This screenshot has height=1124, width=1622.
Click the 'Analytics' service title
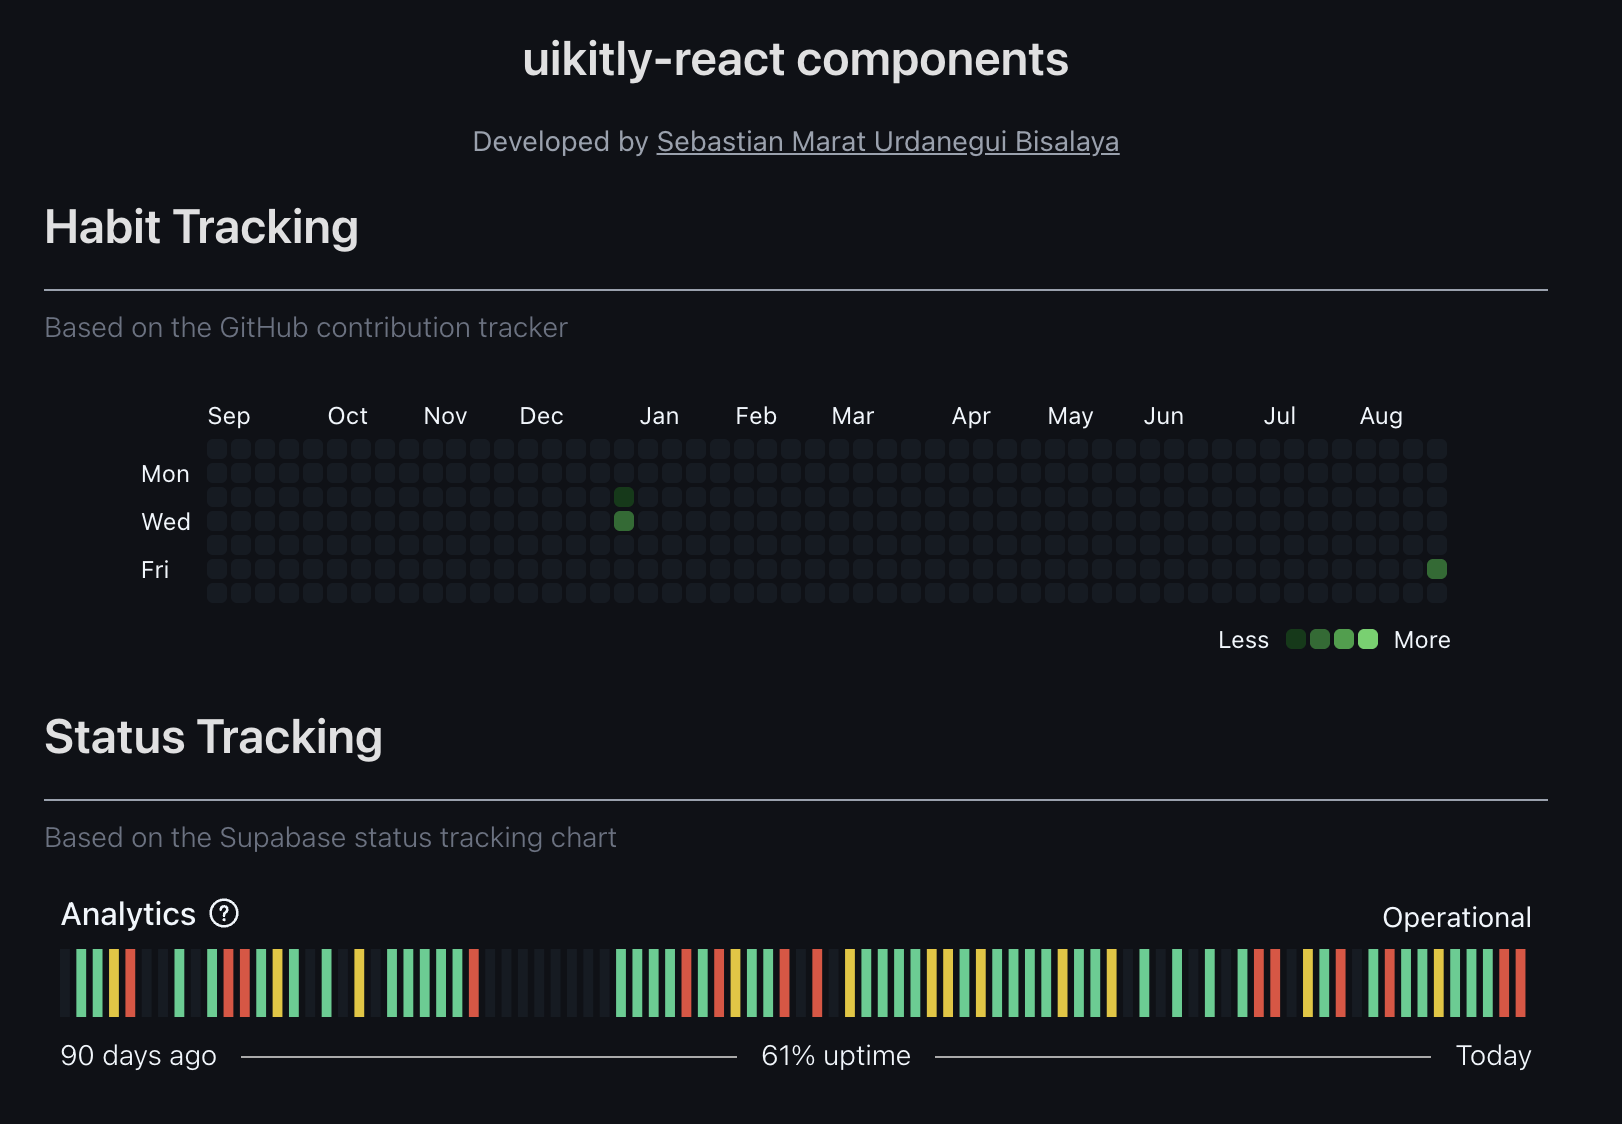129,914
